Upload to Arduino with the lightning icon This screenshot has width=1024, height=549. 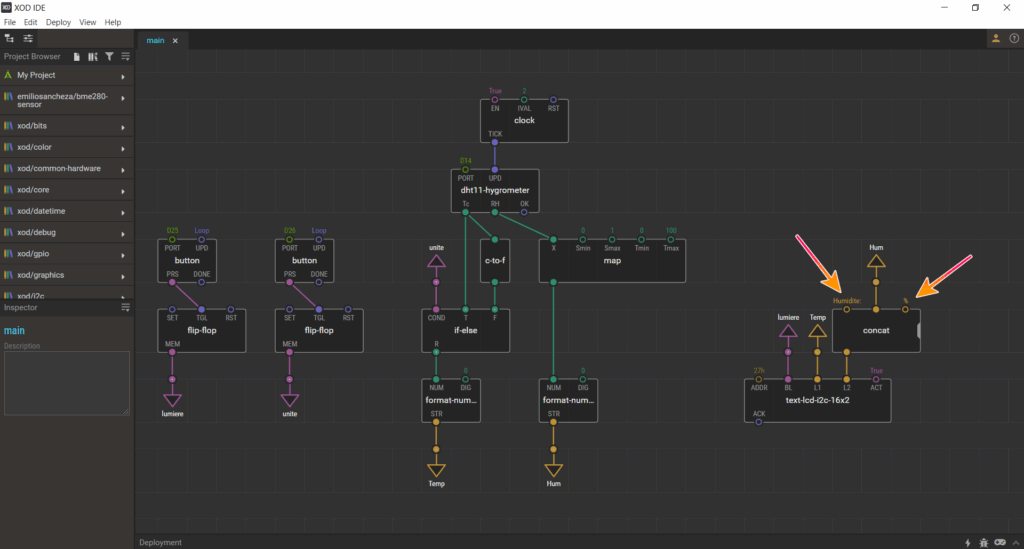pyautogui.click(x=968, y=542)
